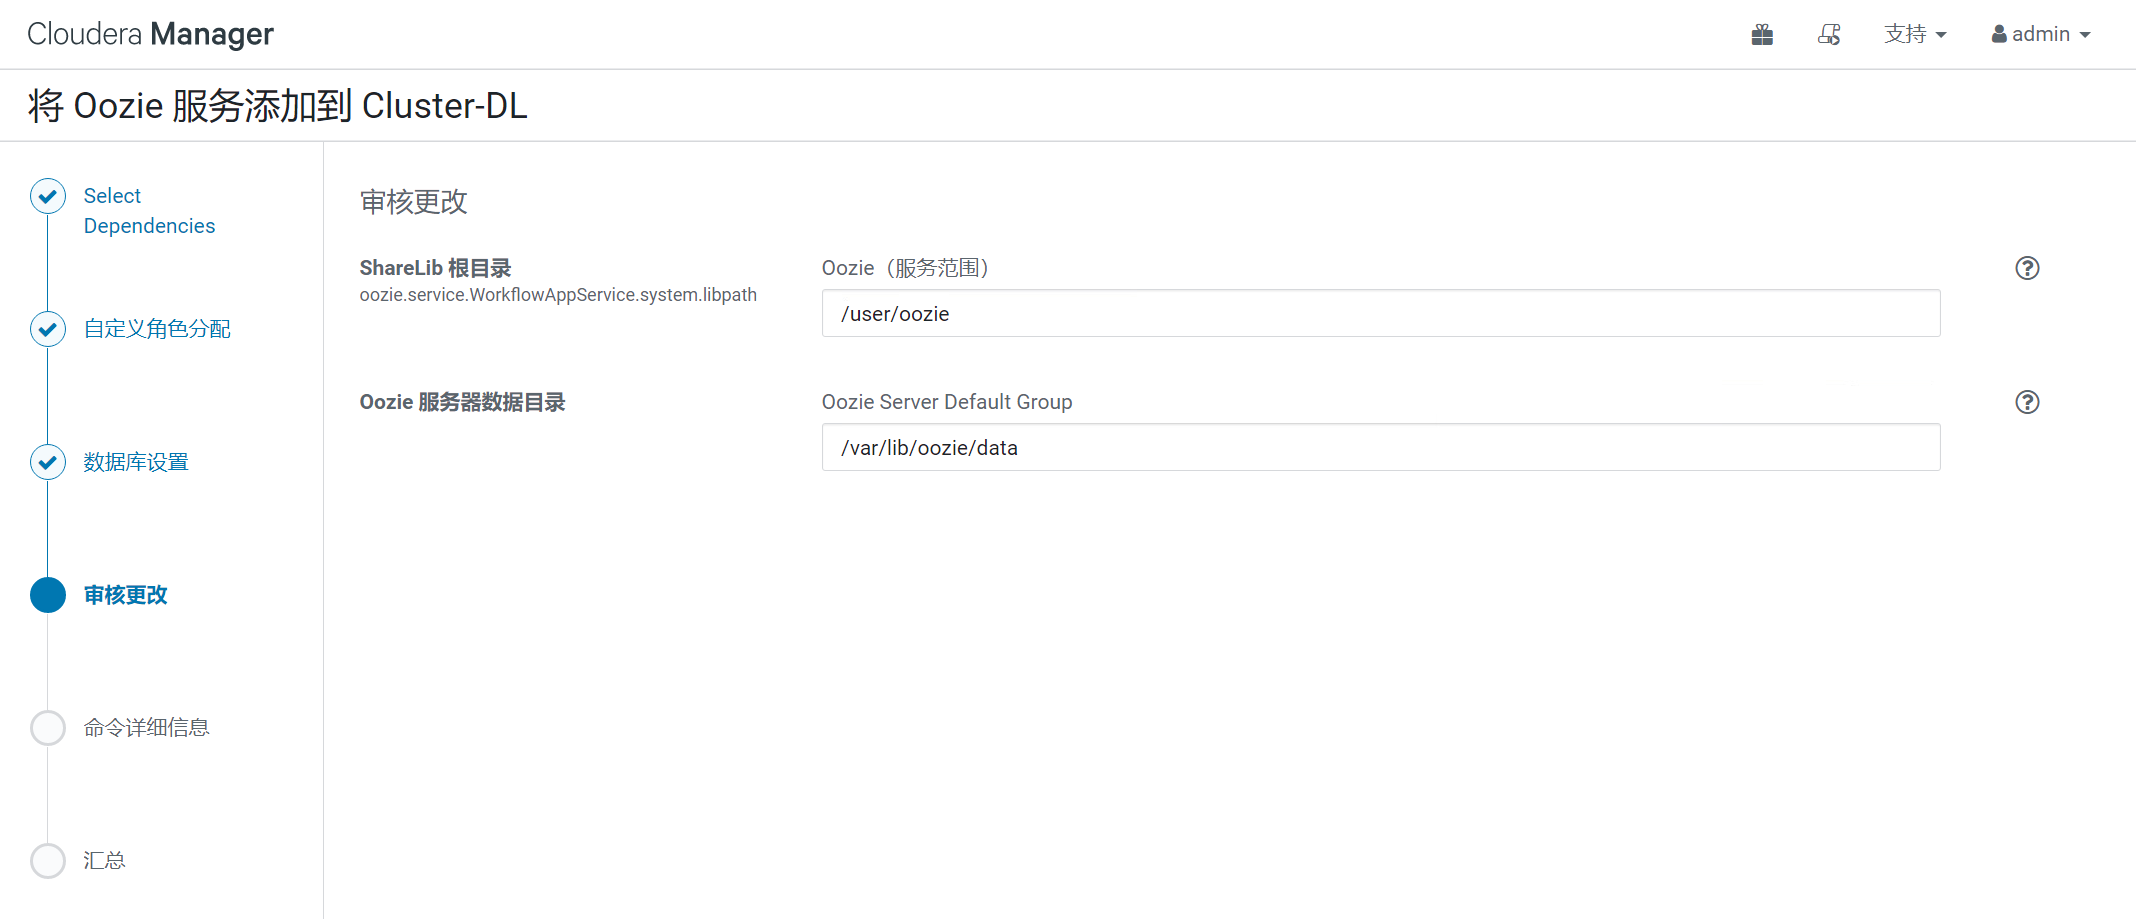Show help for Oozie 服务器数据目录
Screen dimensions: 2136x919
pyautogui.click(x=2027, y=402)
